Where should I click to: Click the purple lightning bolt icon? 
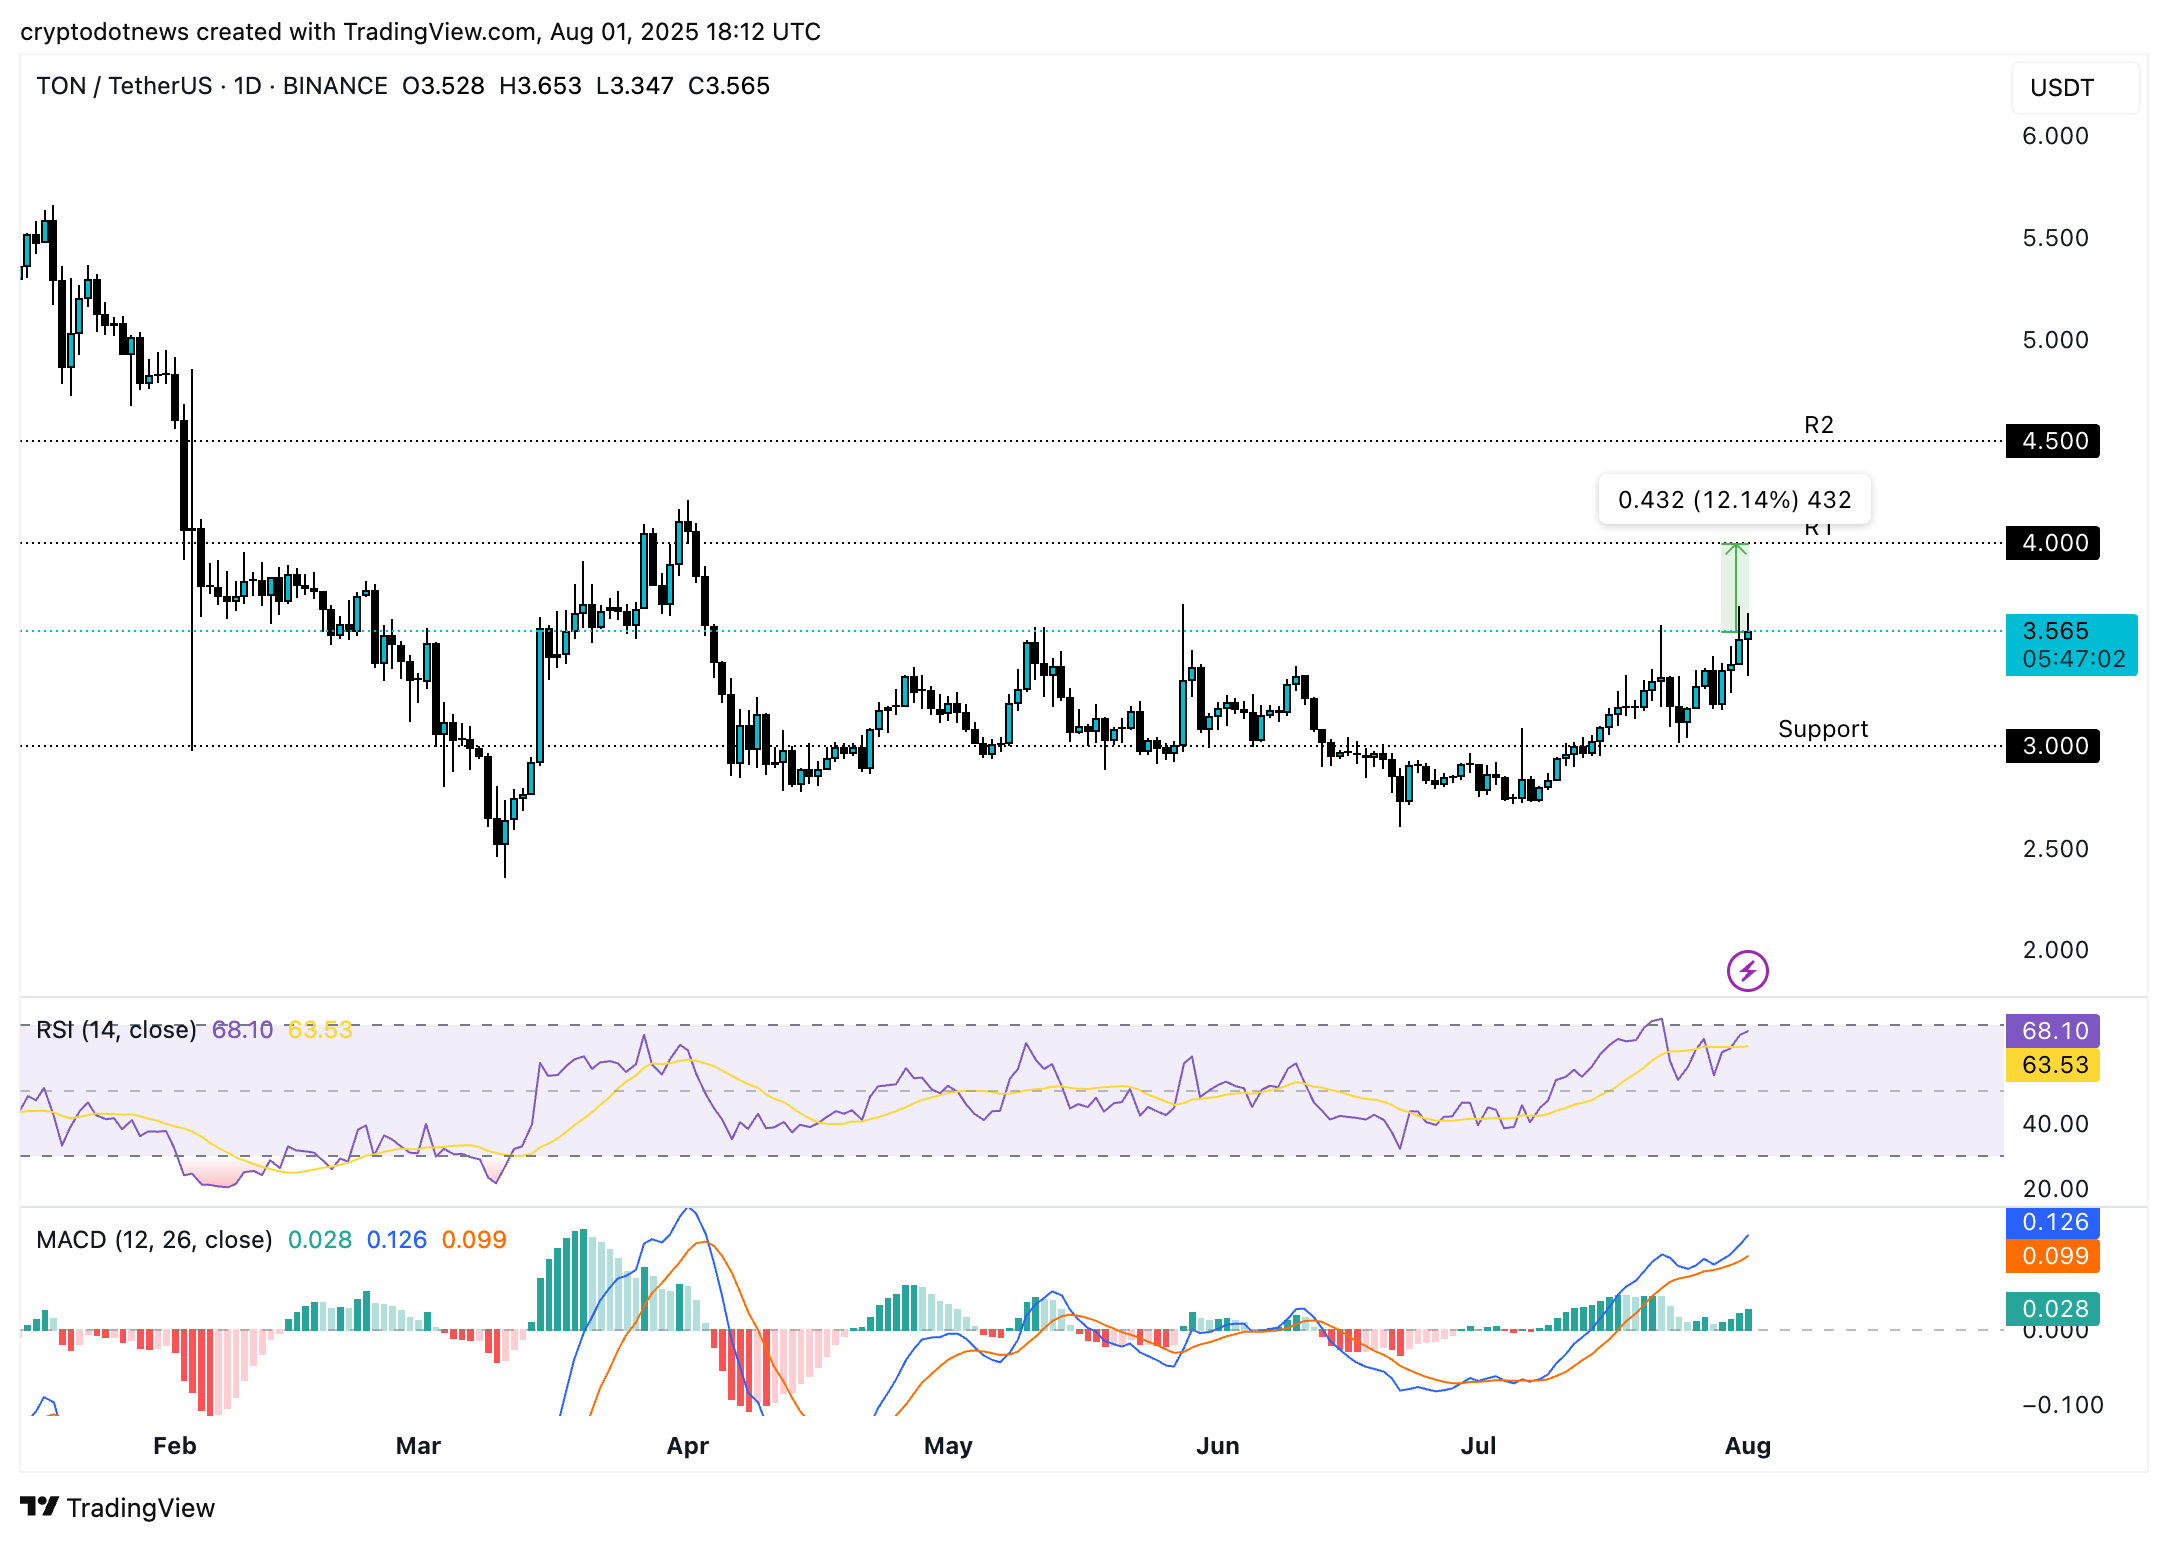(1747, 970)
